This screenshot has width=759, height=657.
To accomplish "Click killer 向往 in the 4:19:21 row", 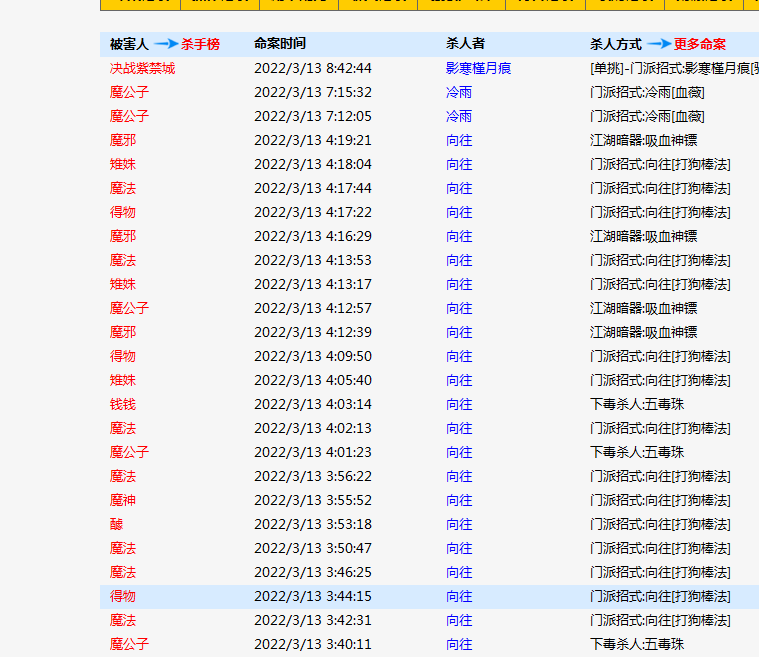I will tap(459, 140).
